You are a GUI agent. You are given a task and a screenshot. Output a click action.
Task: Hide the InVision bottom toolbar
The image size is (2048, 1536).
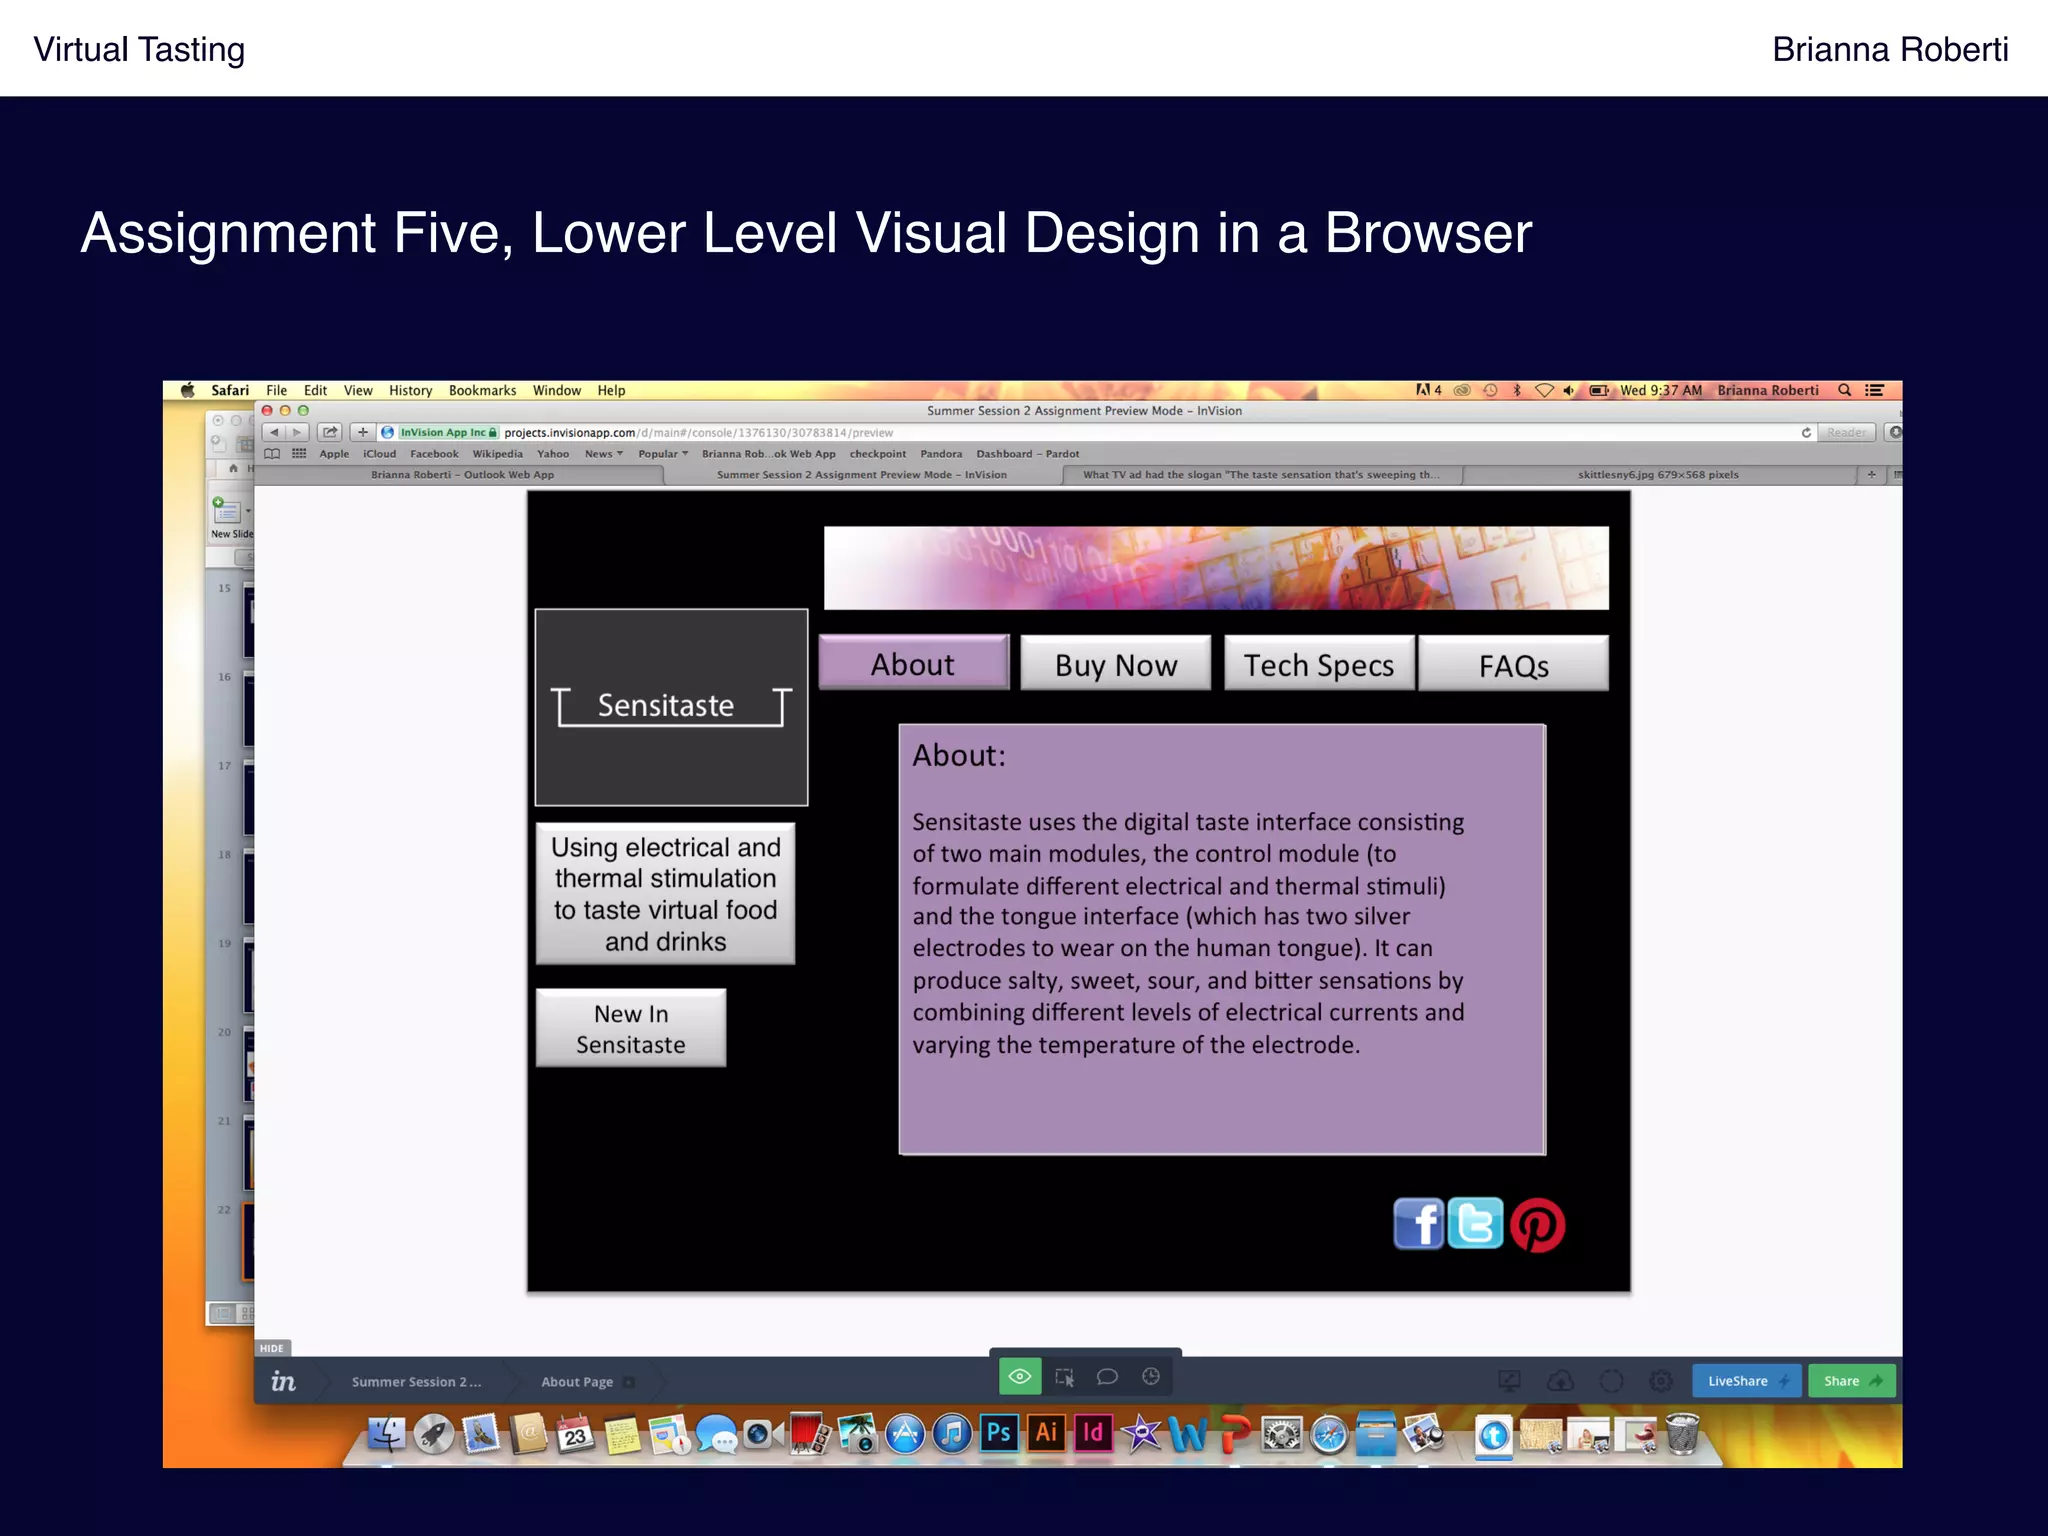click(272, 1348)
